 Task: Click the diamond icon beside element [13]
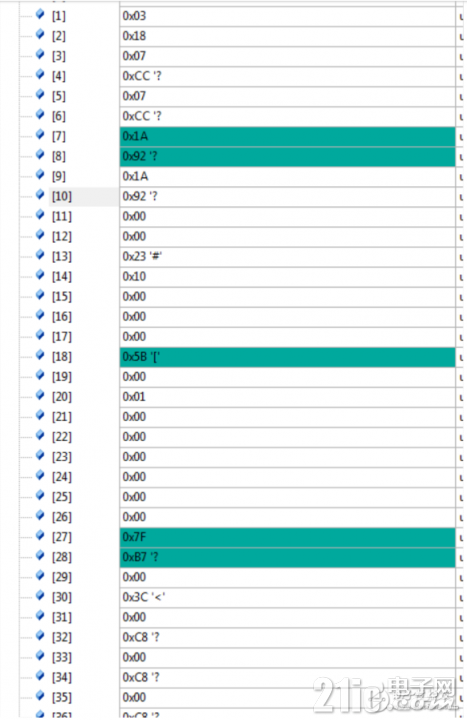[40, 254]
